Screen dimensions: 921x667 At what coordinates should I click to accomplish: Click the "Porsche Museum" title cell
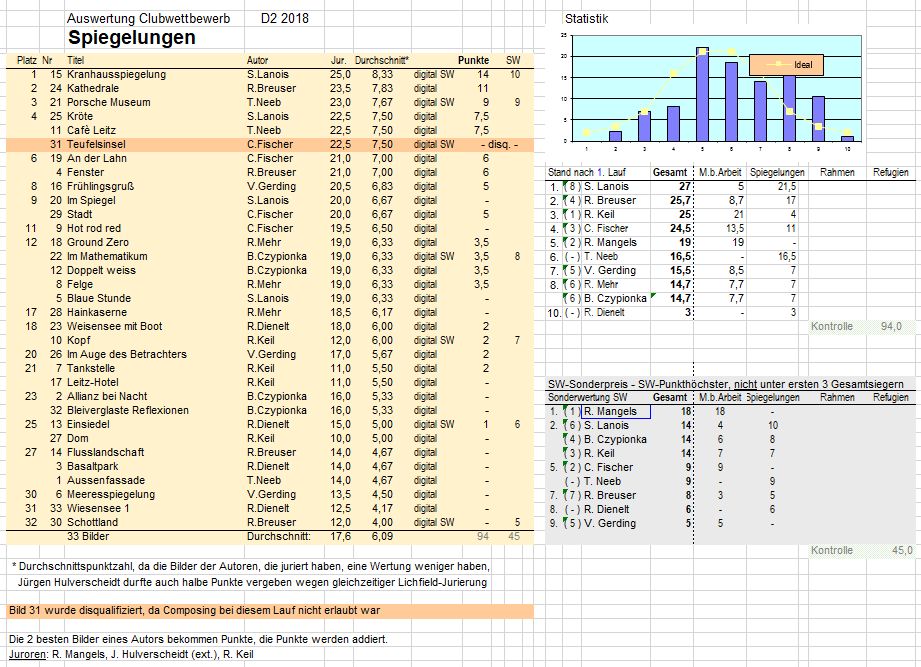coord(109,103)
